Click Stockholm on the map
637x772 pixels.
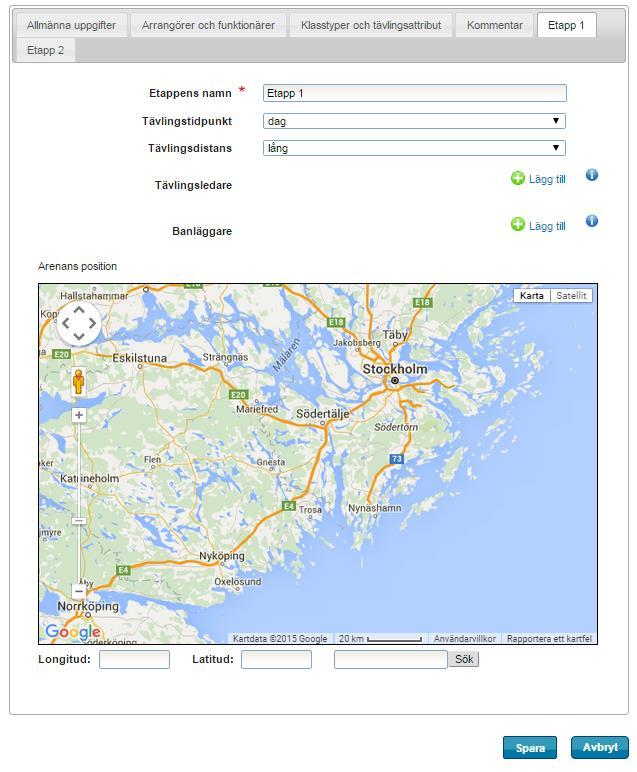point(395,369)
